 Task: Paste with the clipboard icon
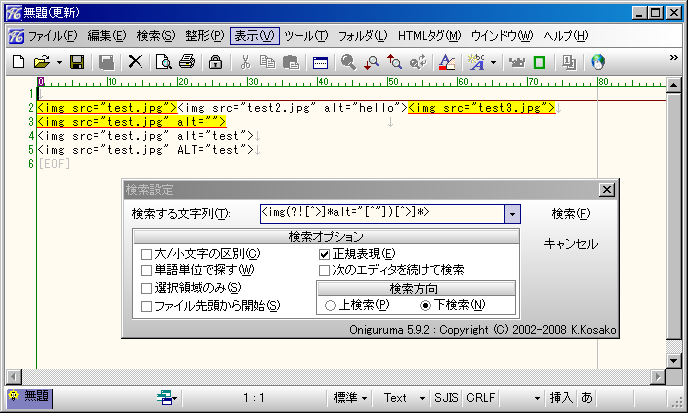[x=290, y=62]
